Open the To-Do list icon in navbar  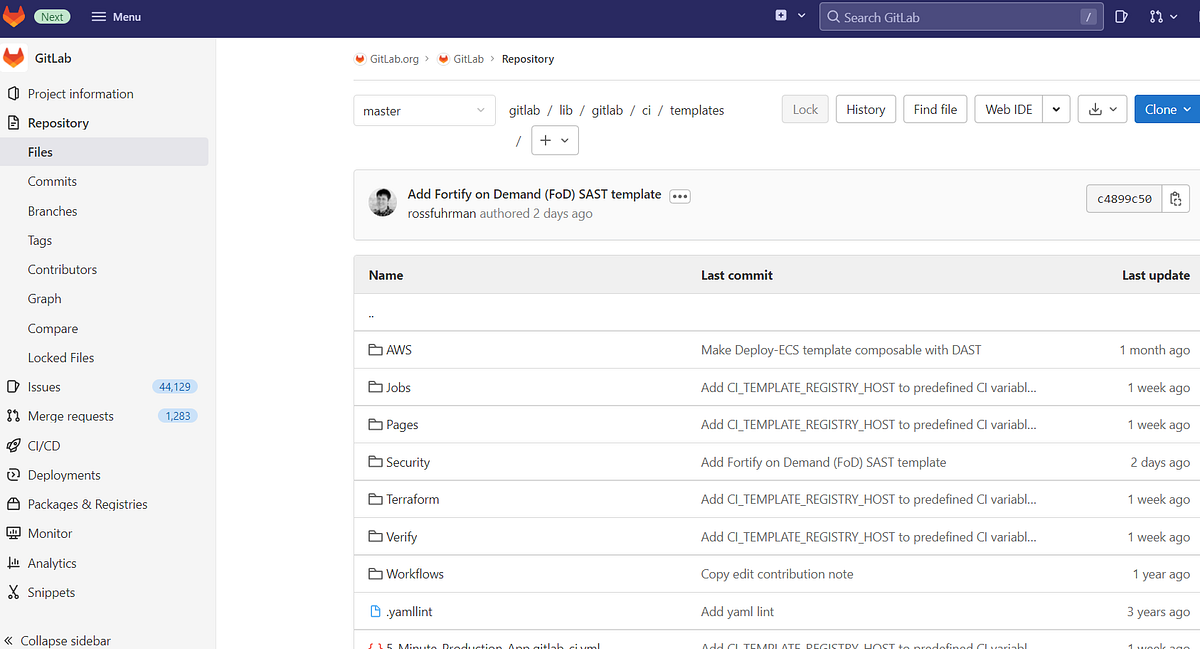click(1121, 17)
